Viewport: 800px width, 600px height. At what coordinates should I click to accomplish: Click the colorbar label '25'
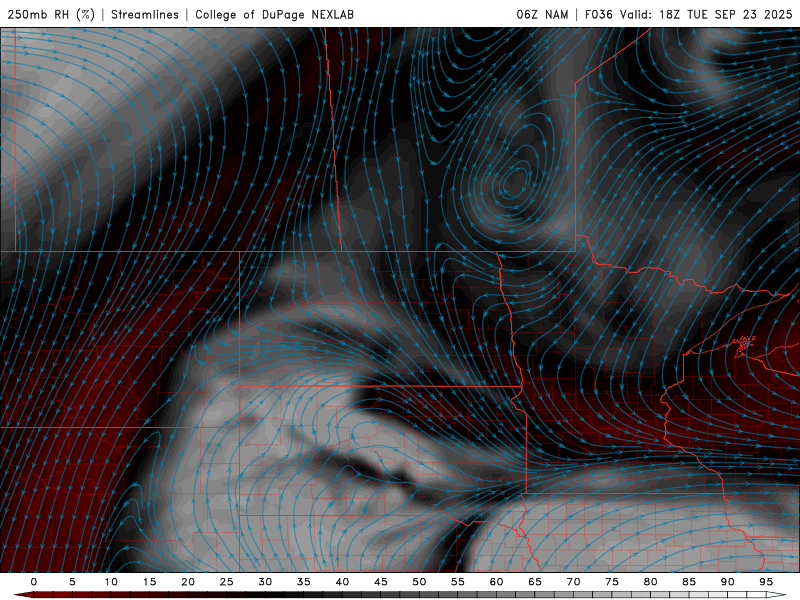pyautogui.click(x=227, y=582)
